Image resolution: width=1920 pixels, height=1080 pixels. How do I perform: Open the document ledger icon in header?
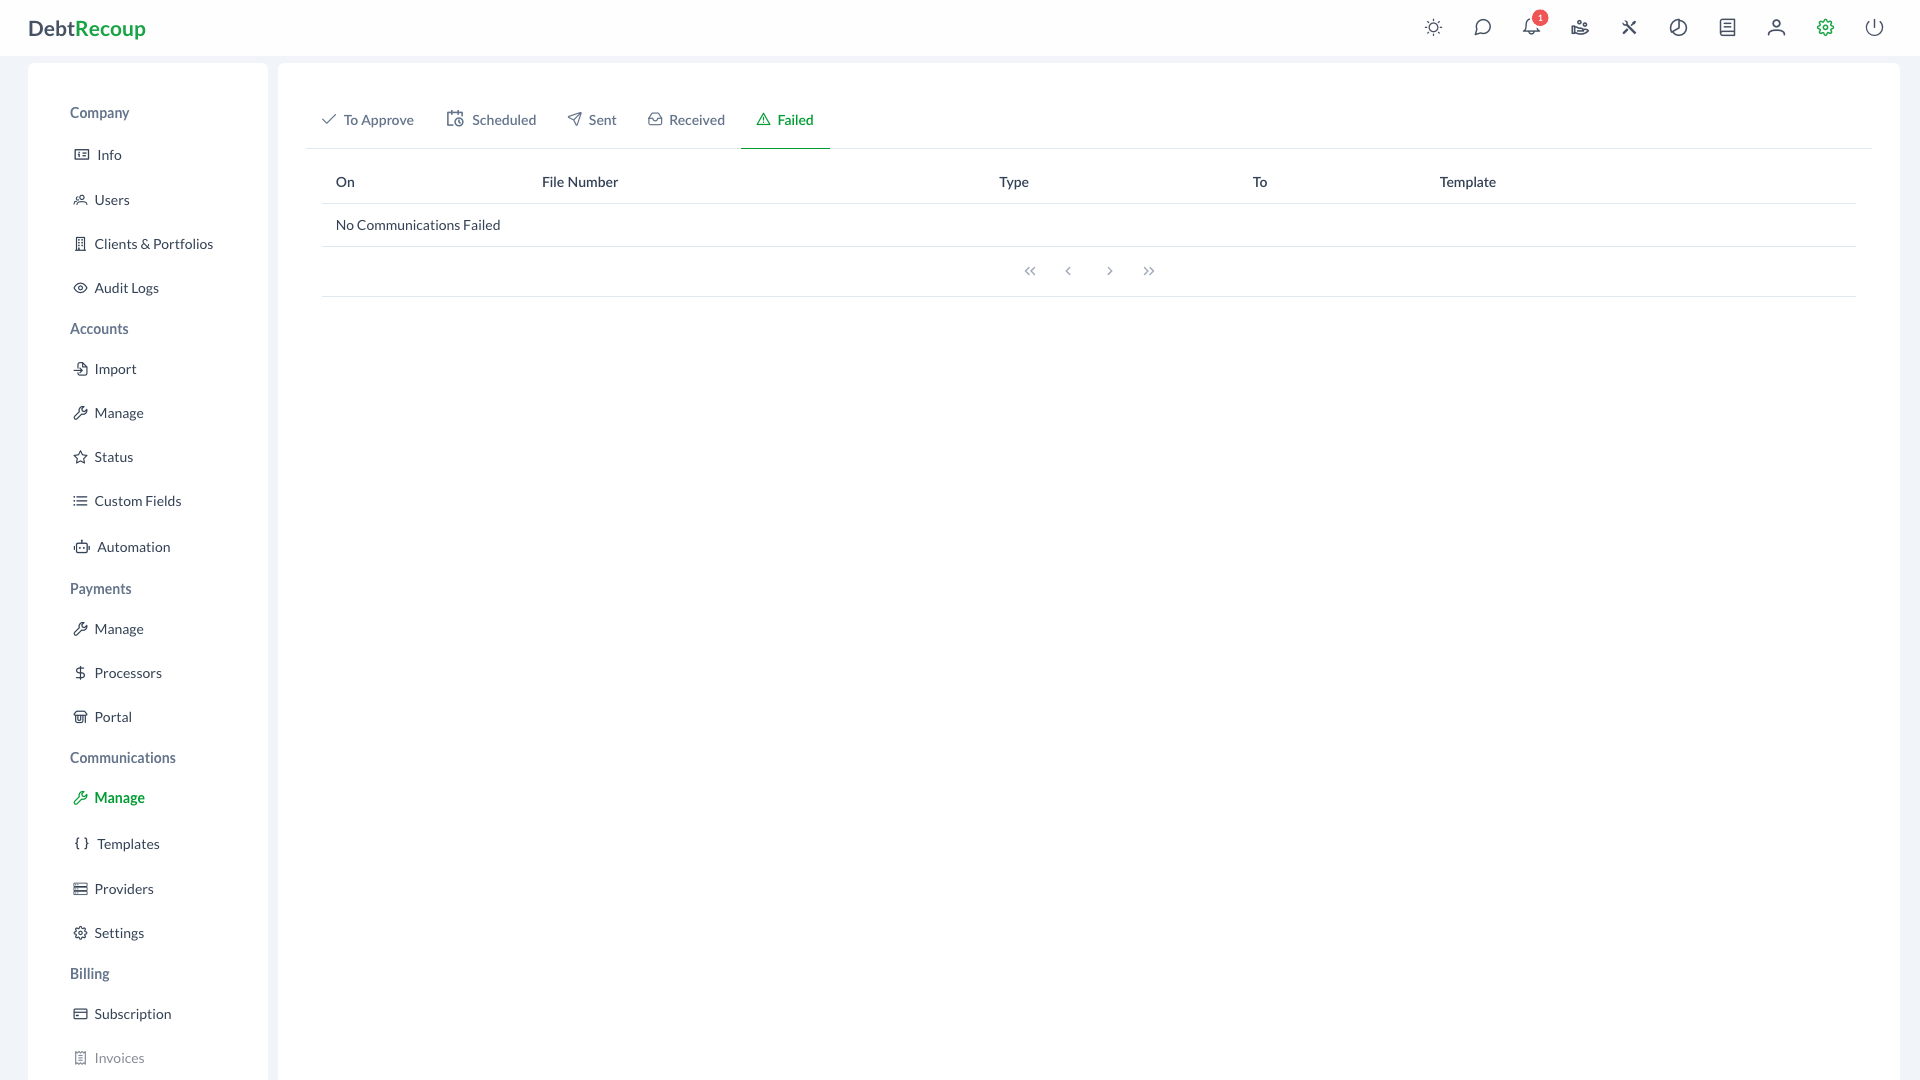coord(1727,28)
